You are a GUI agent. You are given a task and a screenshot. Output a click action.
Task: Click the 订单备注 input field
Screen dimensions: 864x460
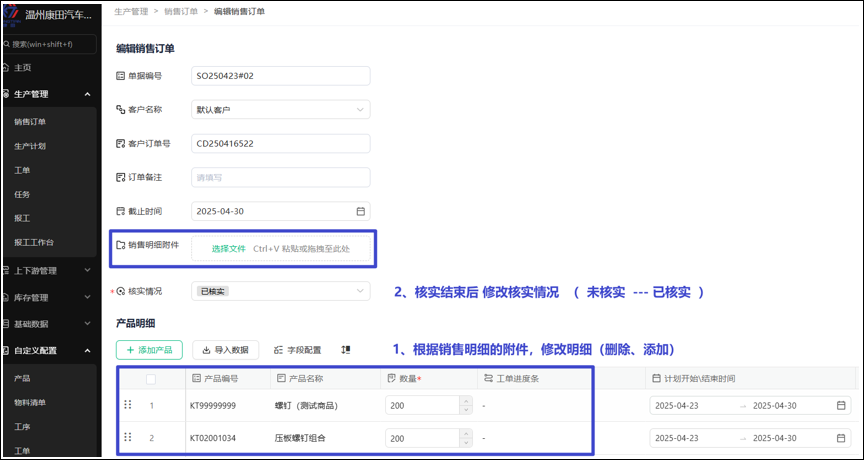[x=282, y=177]
